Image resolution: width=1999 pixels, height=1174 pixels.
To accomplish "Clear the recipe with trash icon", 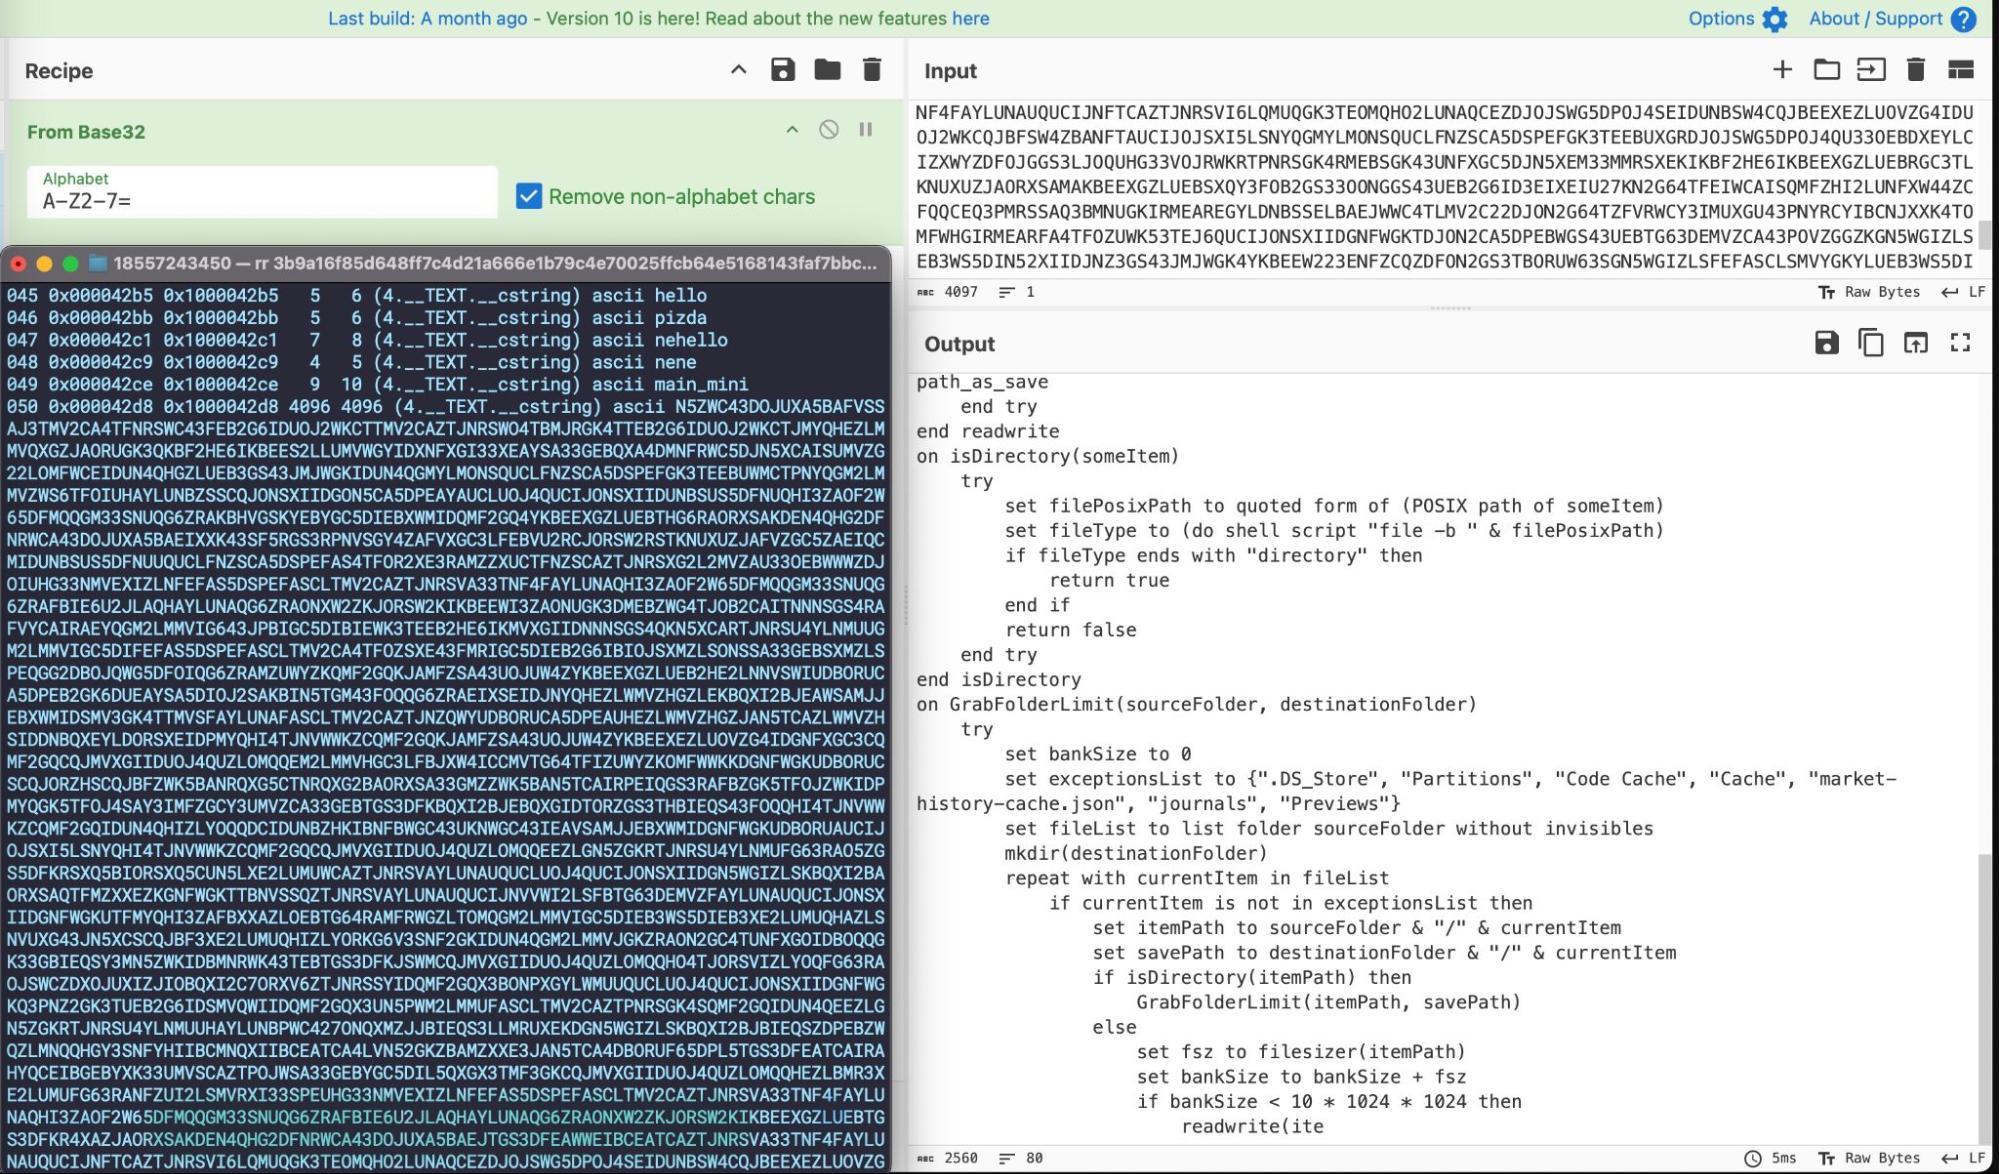I will (x=872, y=70).
